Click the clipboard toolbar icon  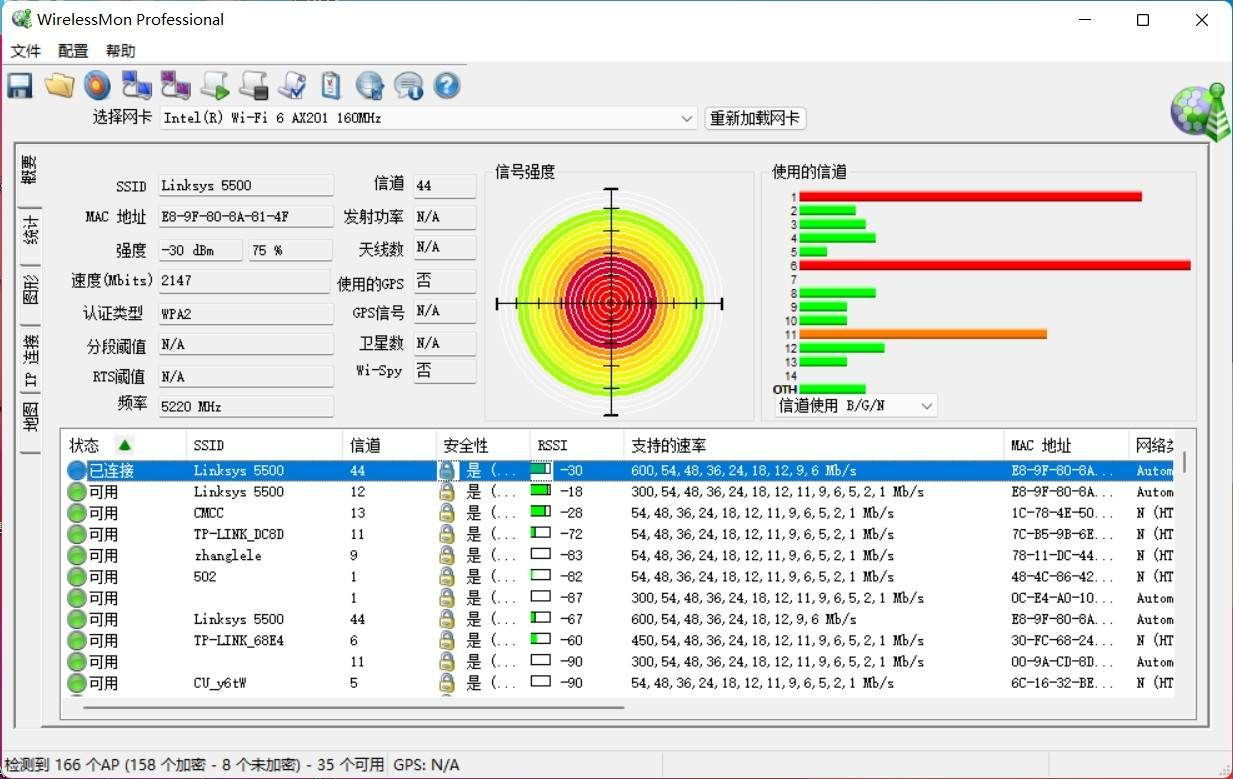point(331,85)
